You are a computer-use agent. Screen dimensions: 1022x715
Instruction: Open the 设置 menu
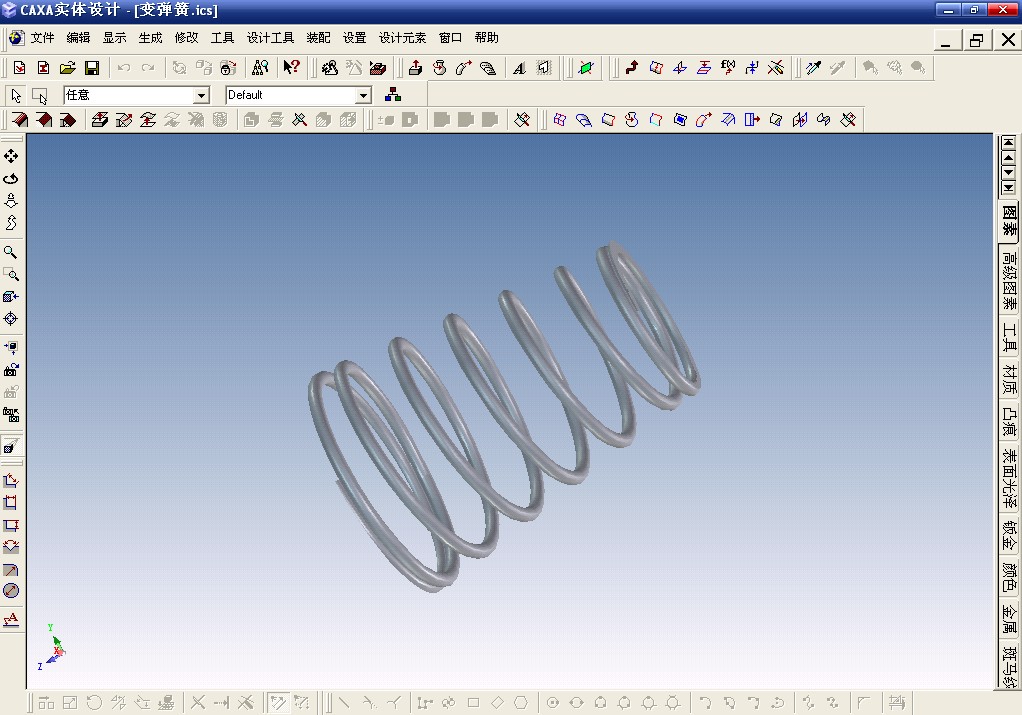[355, 38]
